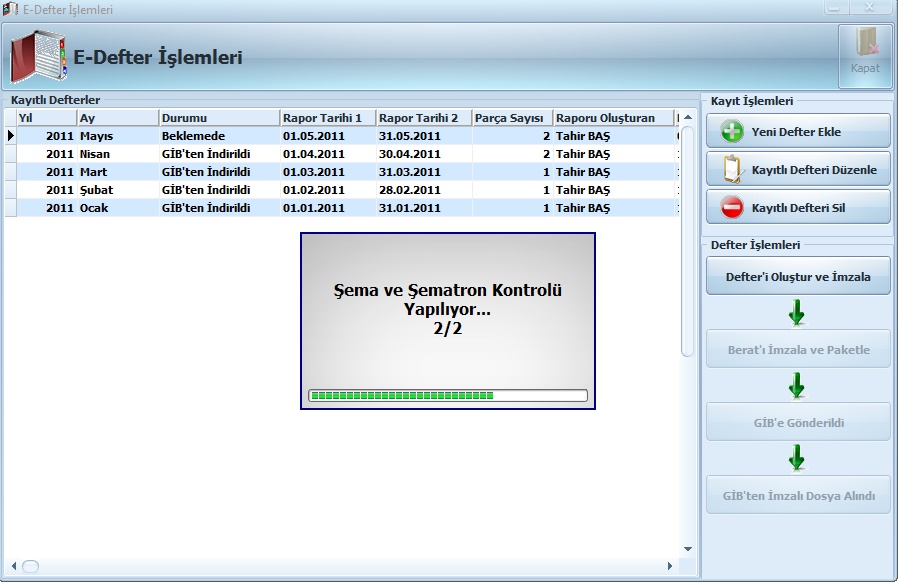Click the horizontal scroll right arrow
899x586 pixels.
[x=670, y=566]
